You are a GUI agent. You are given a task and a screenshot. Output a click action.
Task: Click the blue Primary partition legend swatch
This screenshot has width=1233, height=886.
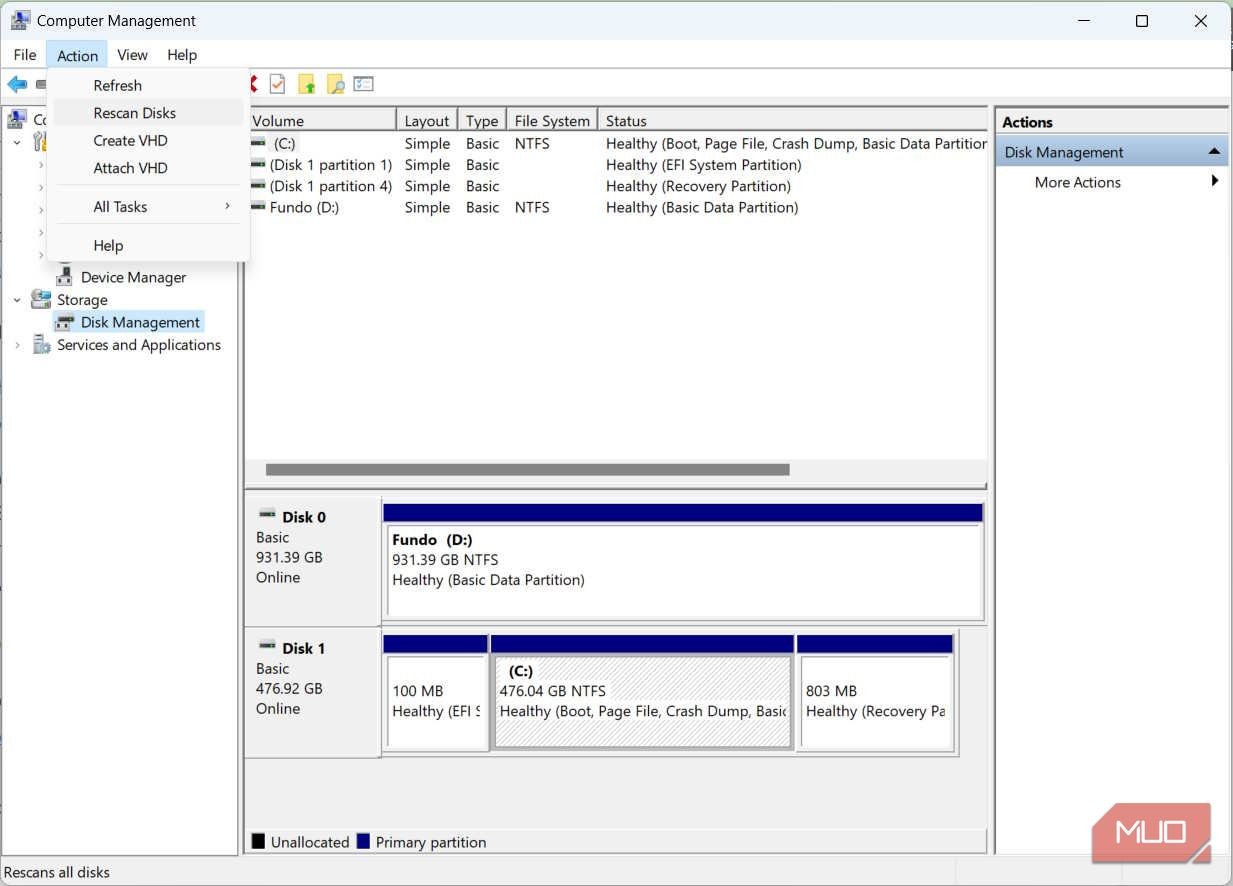coord(363,841)
